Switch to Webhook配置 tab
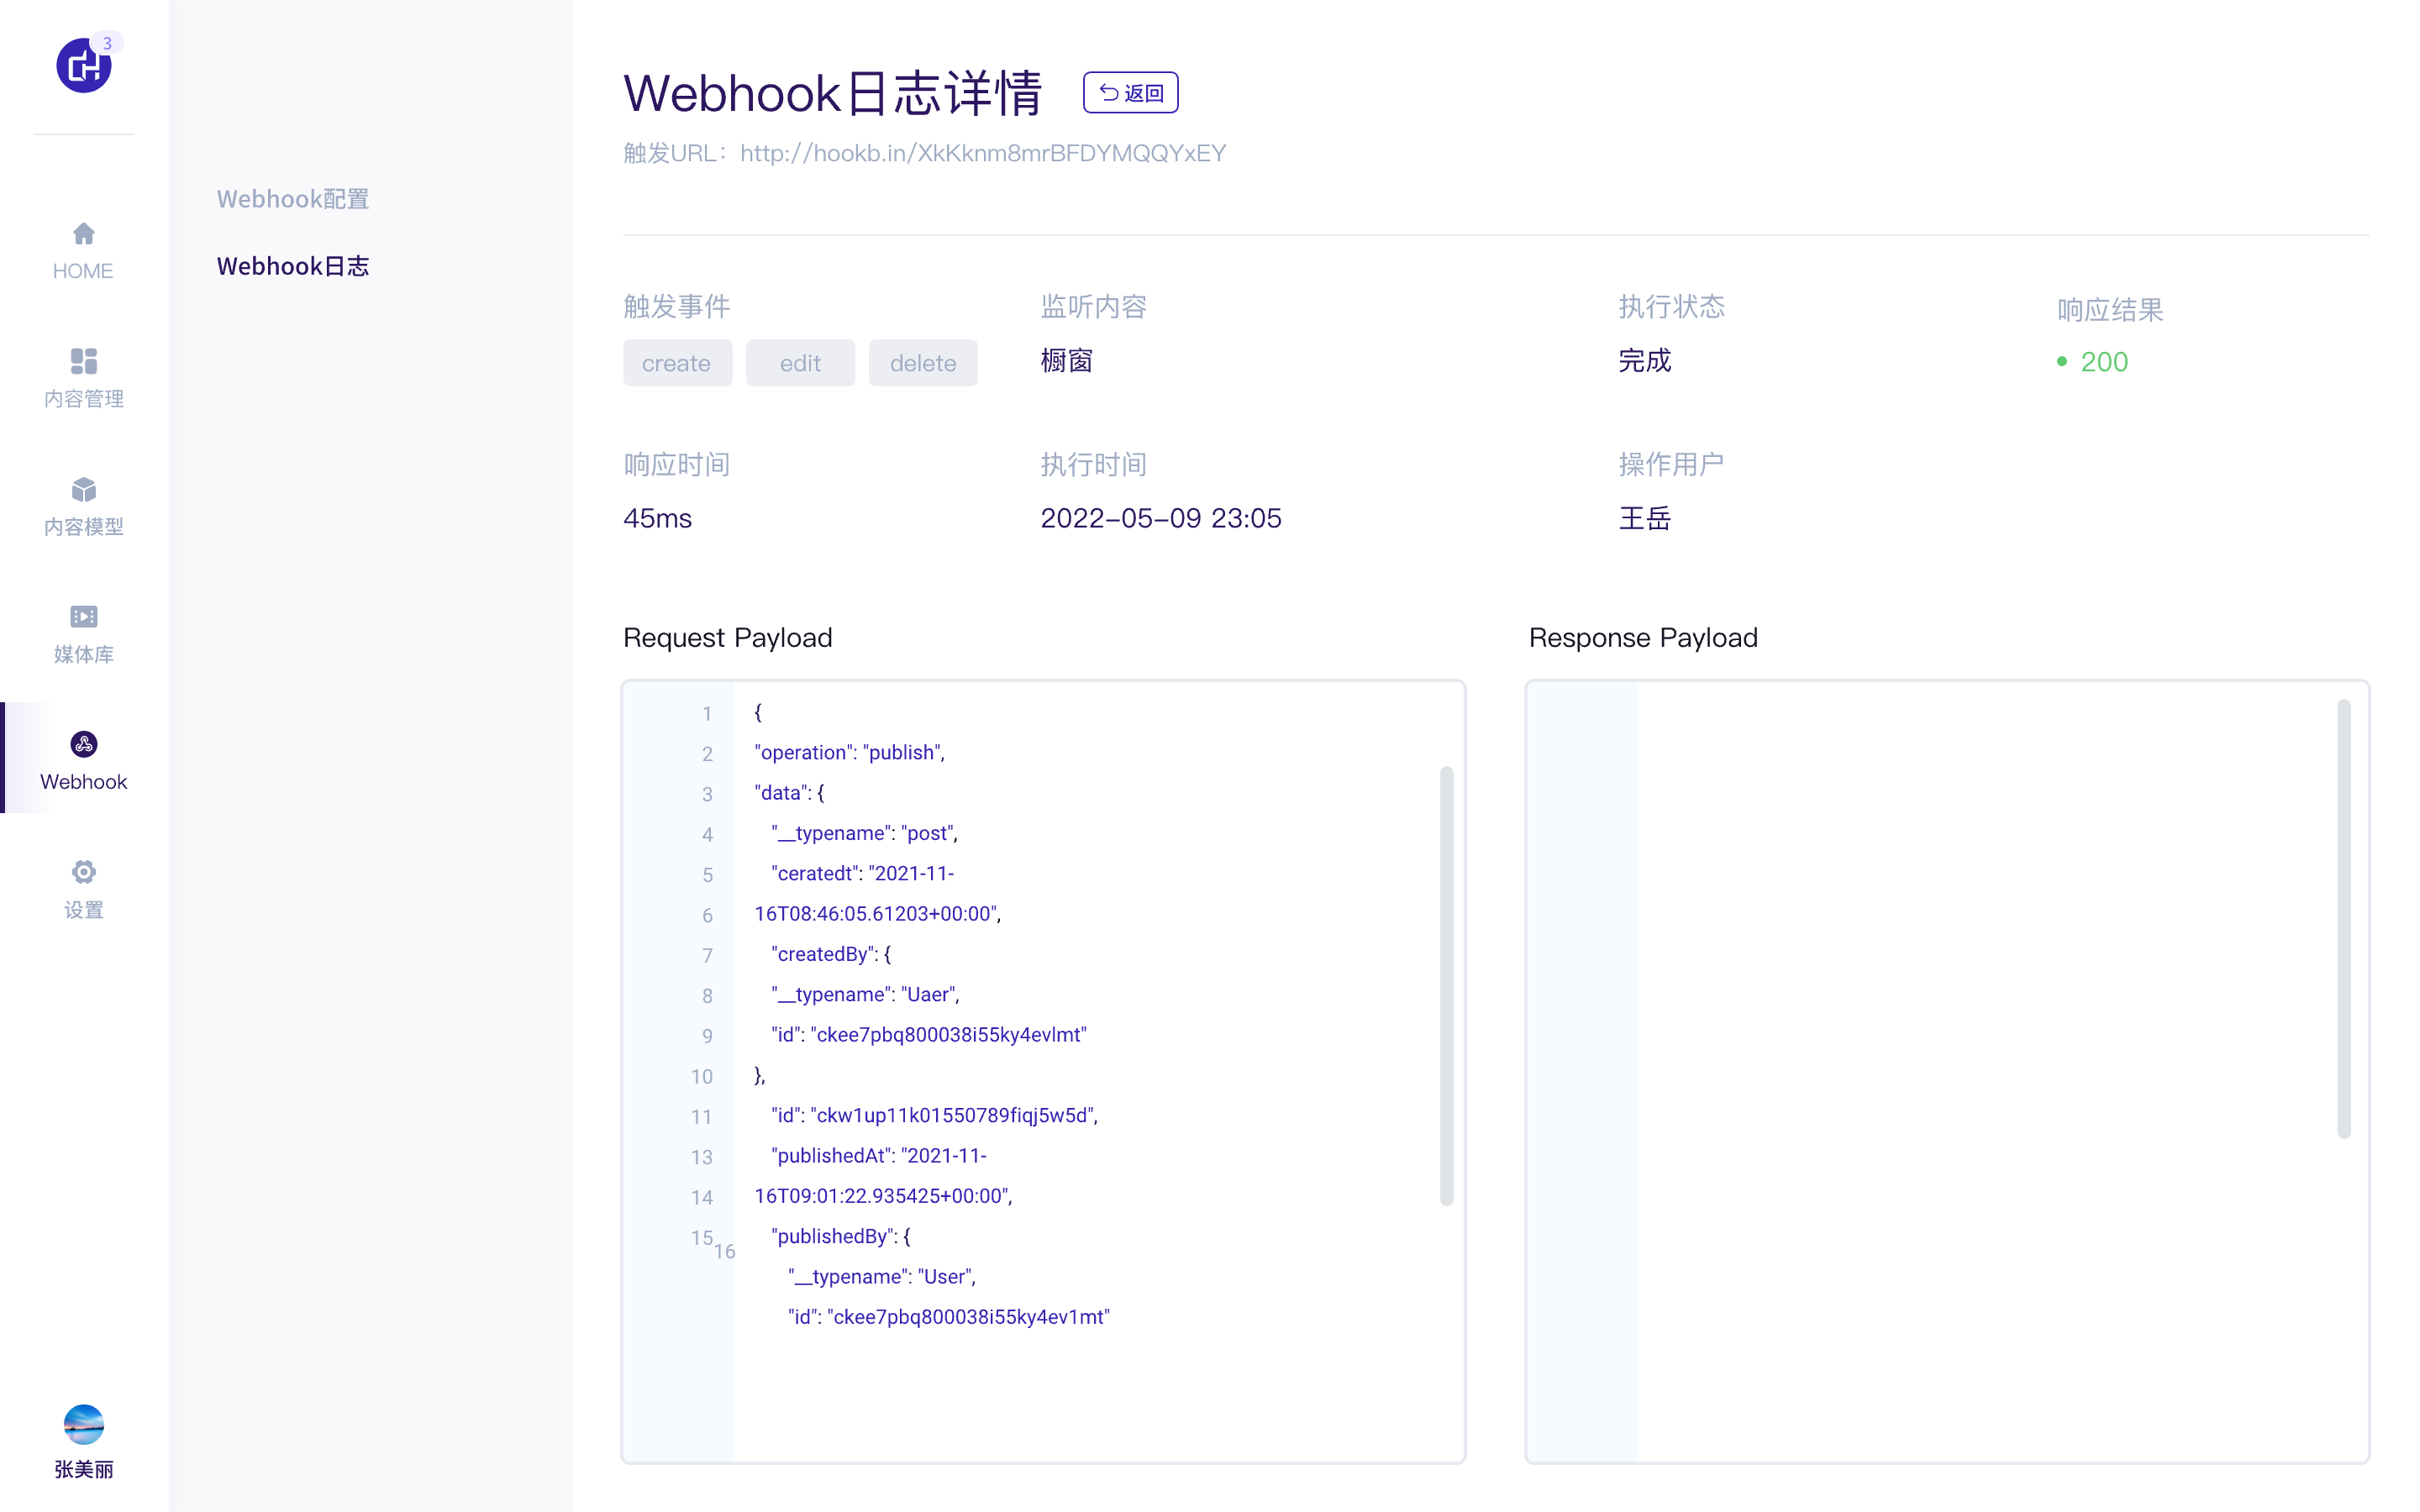 pos(293,199)
